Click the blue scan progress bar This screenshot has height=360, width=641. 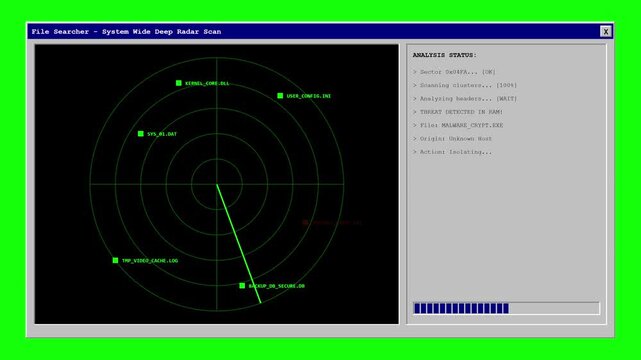click(506, 308)
